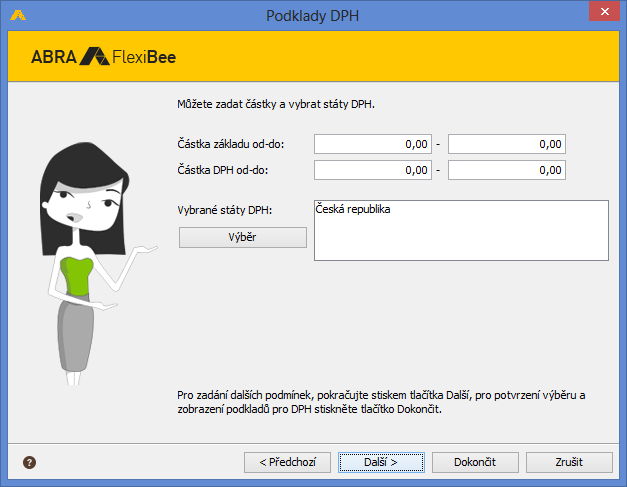The image size is (627, 487).
Task: Focus the Částka DPH 'od' field
Action: [x=373, y=170]
